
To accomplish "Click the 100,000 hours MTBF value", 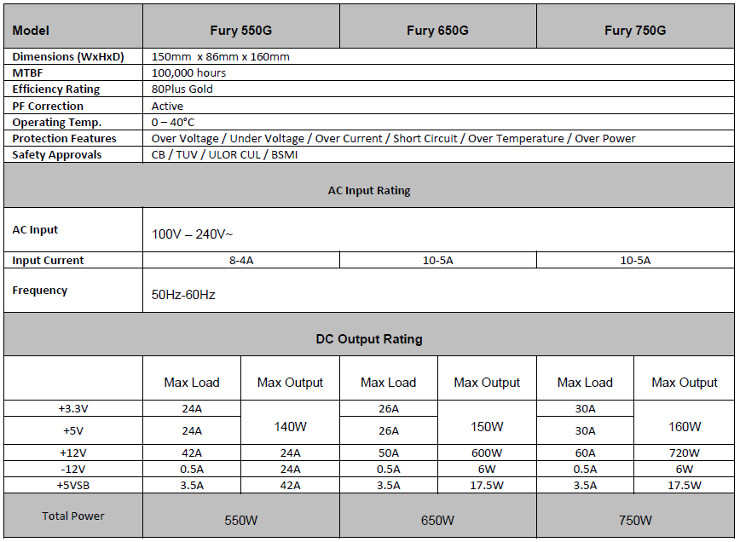I will pos(188,73).
